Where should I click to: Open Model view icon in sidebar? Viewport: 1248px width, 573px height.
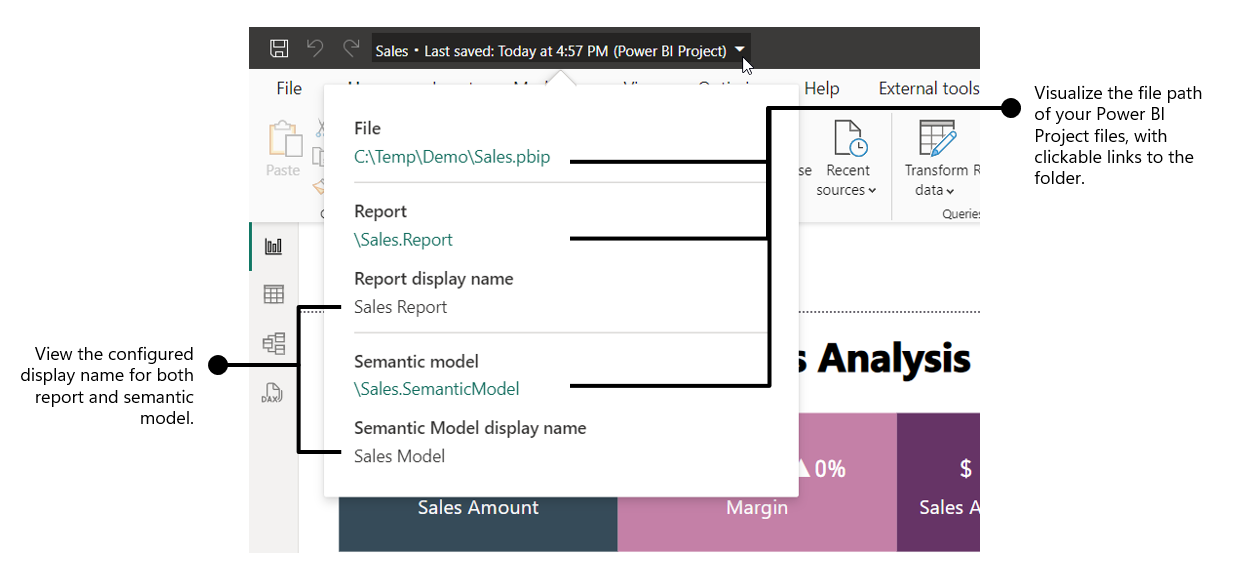click(273, 344)
